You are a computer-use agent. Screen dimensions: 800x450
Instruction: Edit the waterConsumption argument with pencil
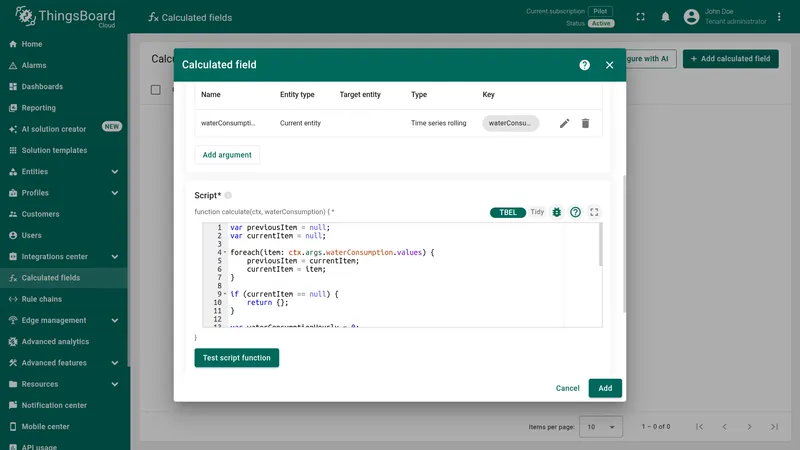click(x=564, y=123)
